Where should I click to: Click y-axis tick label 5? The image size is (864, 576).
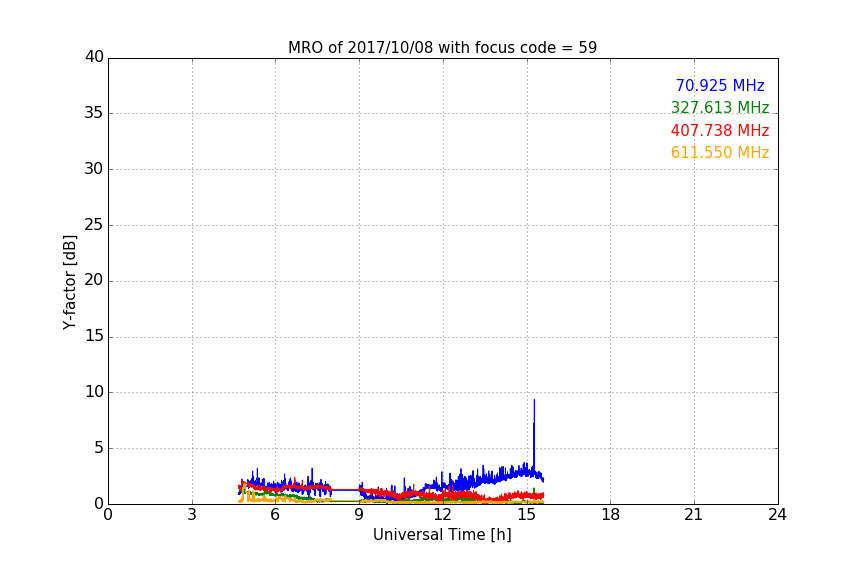(99, 448)
